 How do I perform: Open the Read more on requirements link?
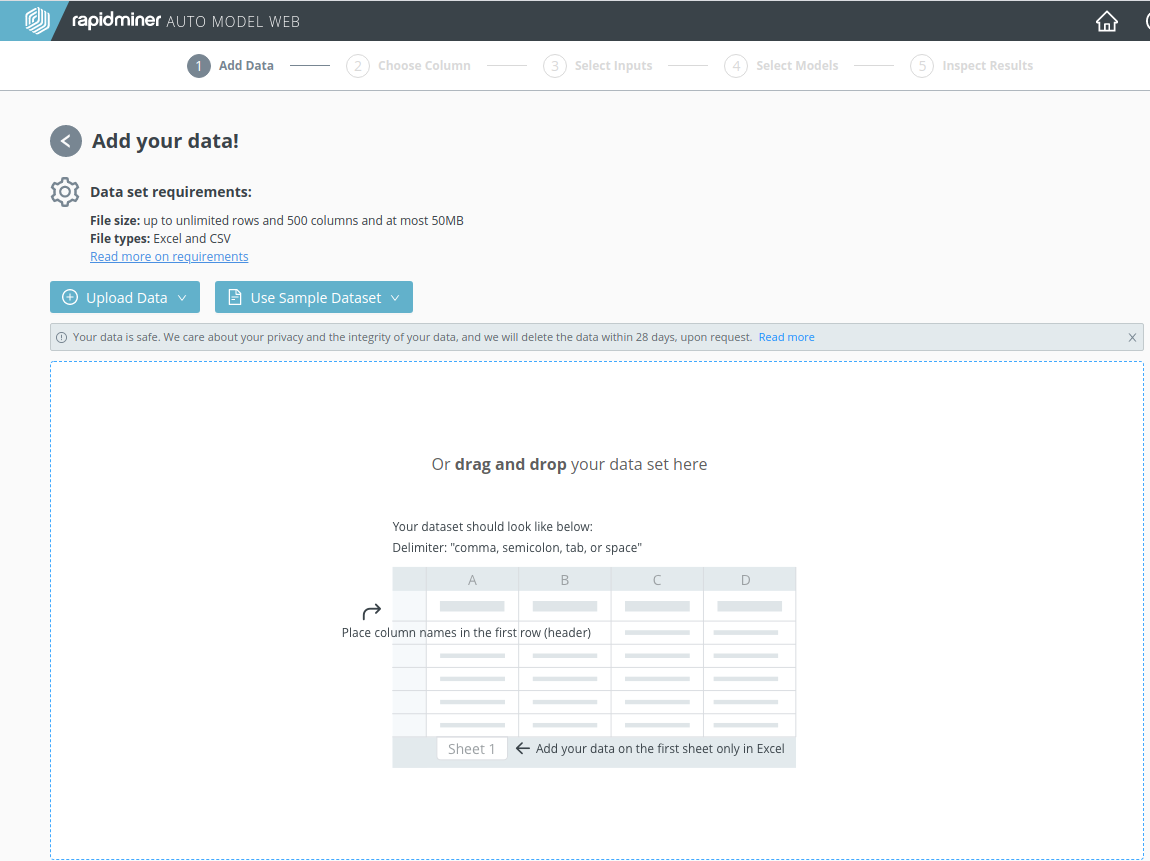tap(169, 257)
